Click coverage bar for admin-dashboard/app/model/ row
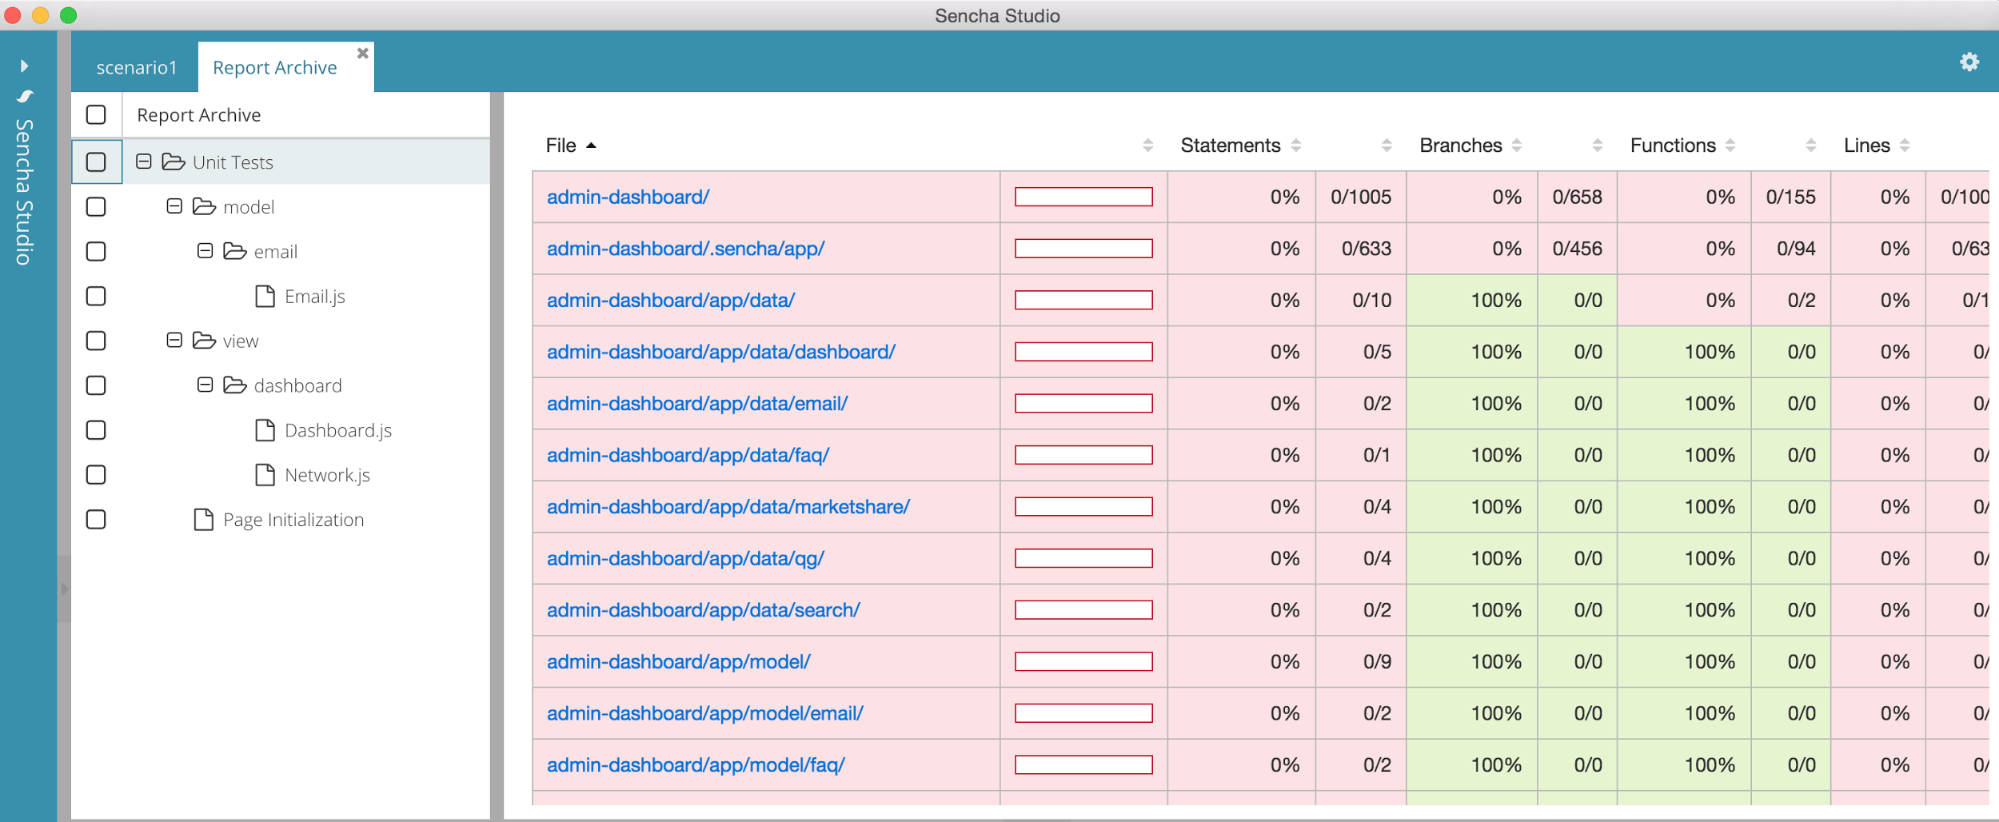The image size is (1999, 822). [x=1084, y=662]
